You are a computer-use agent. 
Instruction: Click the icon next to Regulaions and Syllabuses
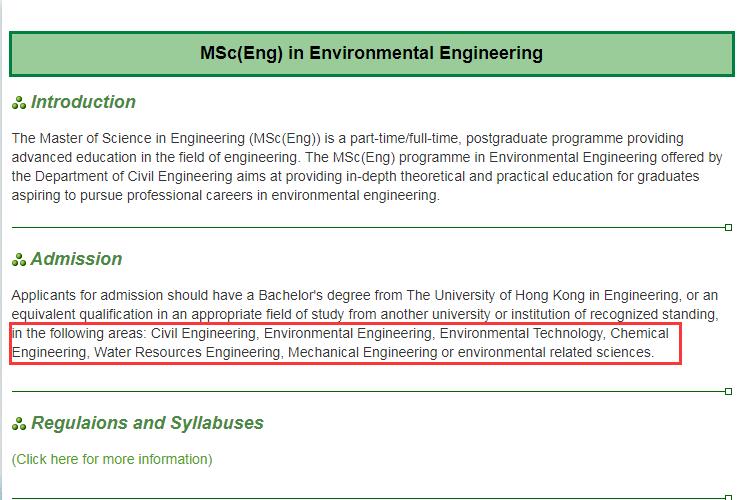point(19,424)
